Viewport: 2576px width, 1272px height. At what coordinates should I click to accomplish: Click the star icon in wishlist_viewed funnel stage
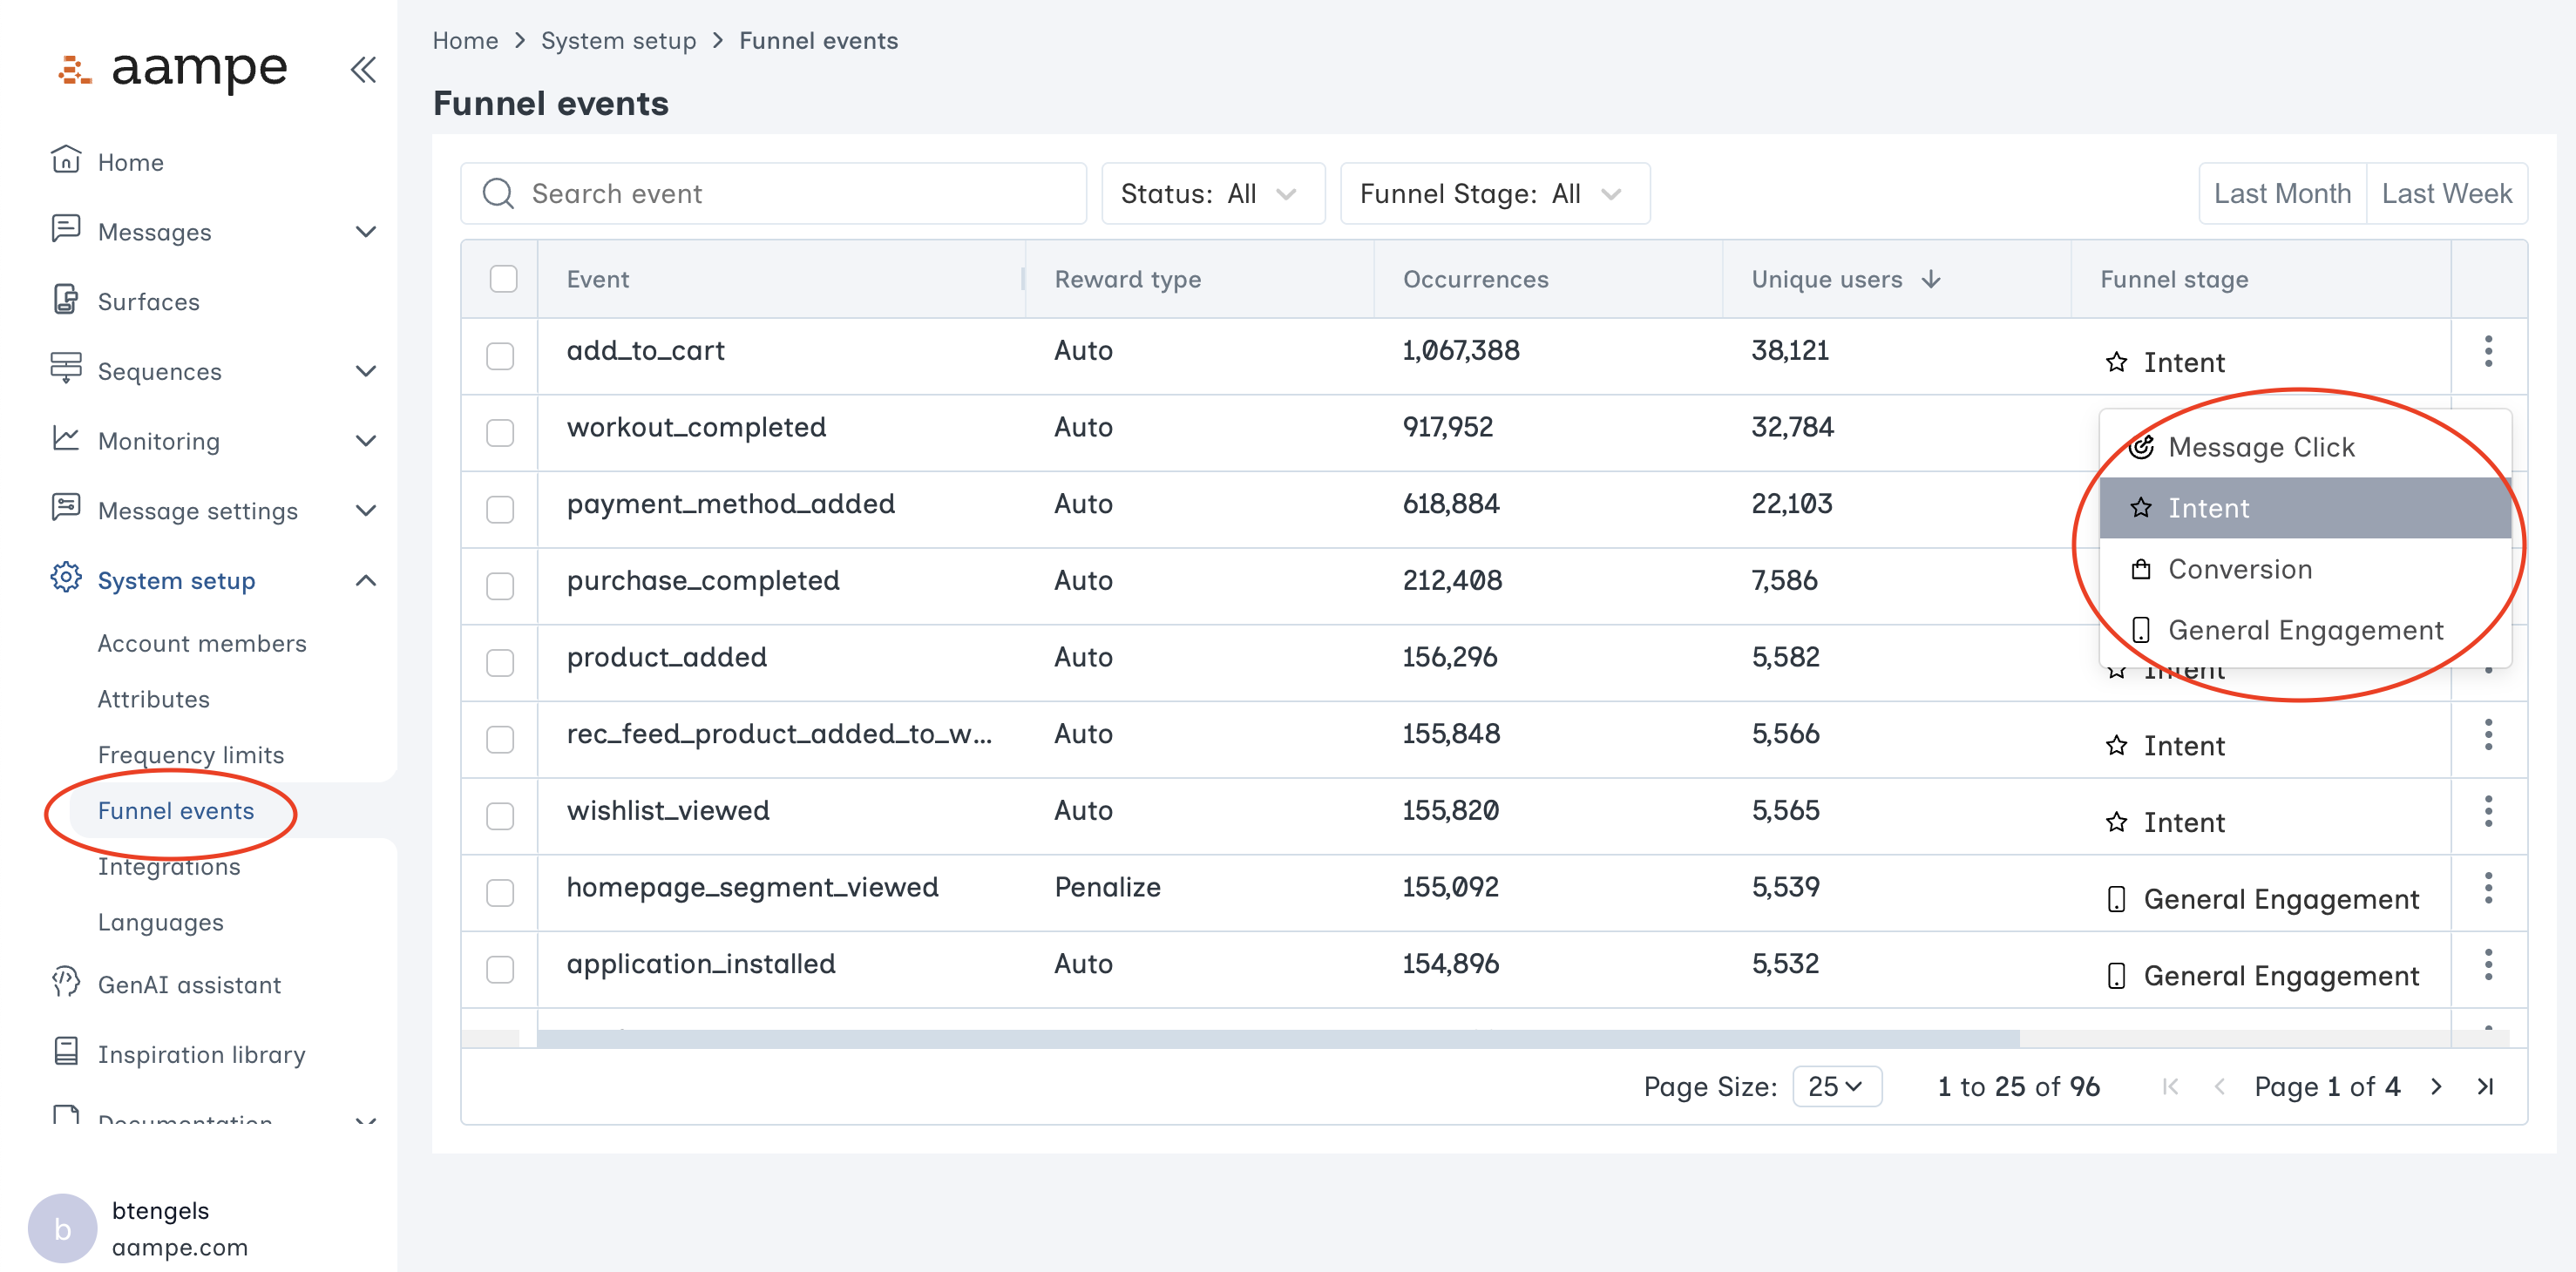click(x=2116, y=822)
